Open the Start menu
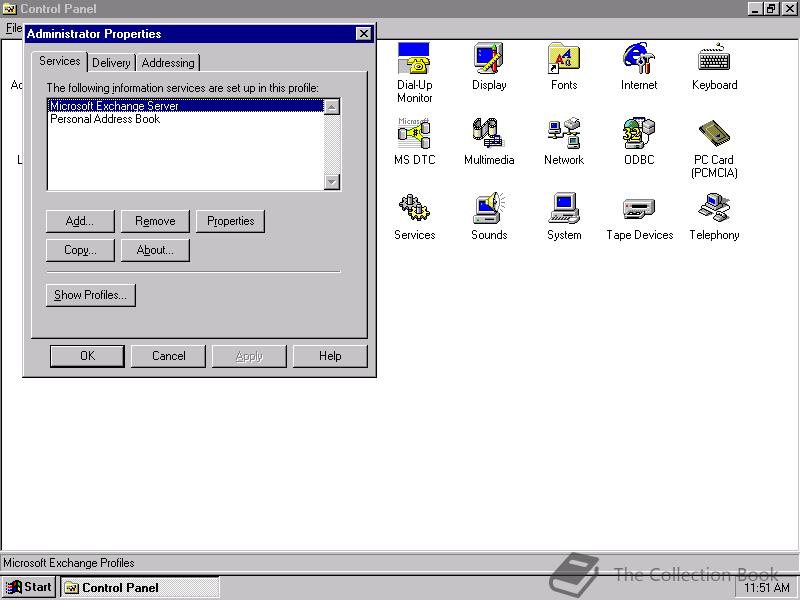The width and height of the screenshot is (800, 600). [x=29, y=587]
